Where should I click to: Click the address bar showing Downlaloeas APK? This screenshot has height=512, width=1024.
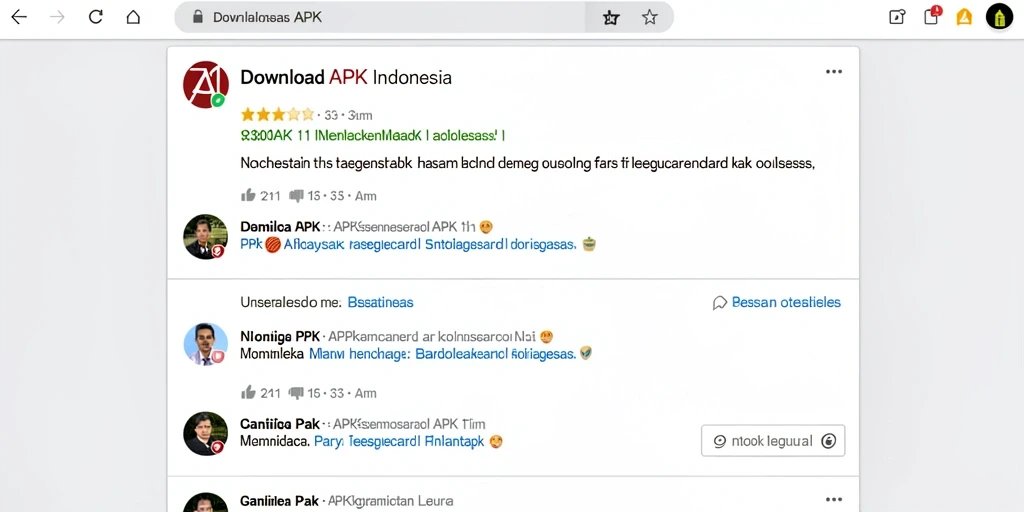coord(392,17)
